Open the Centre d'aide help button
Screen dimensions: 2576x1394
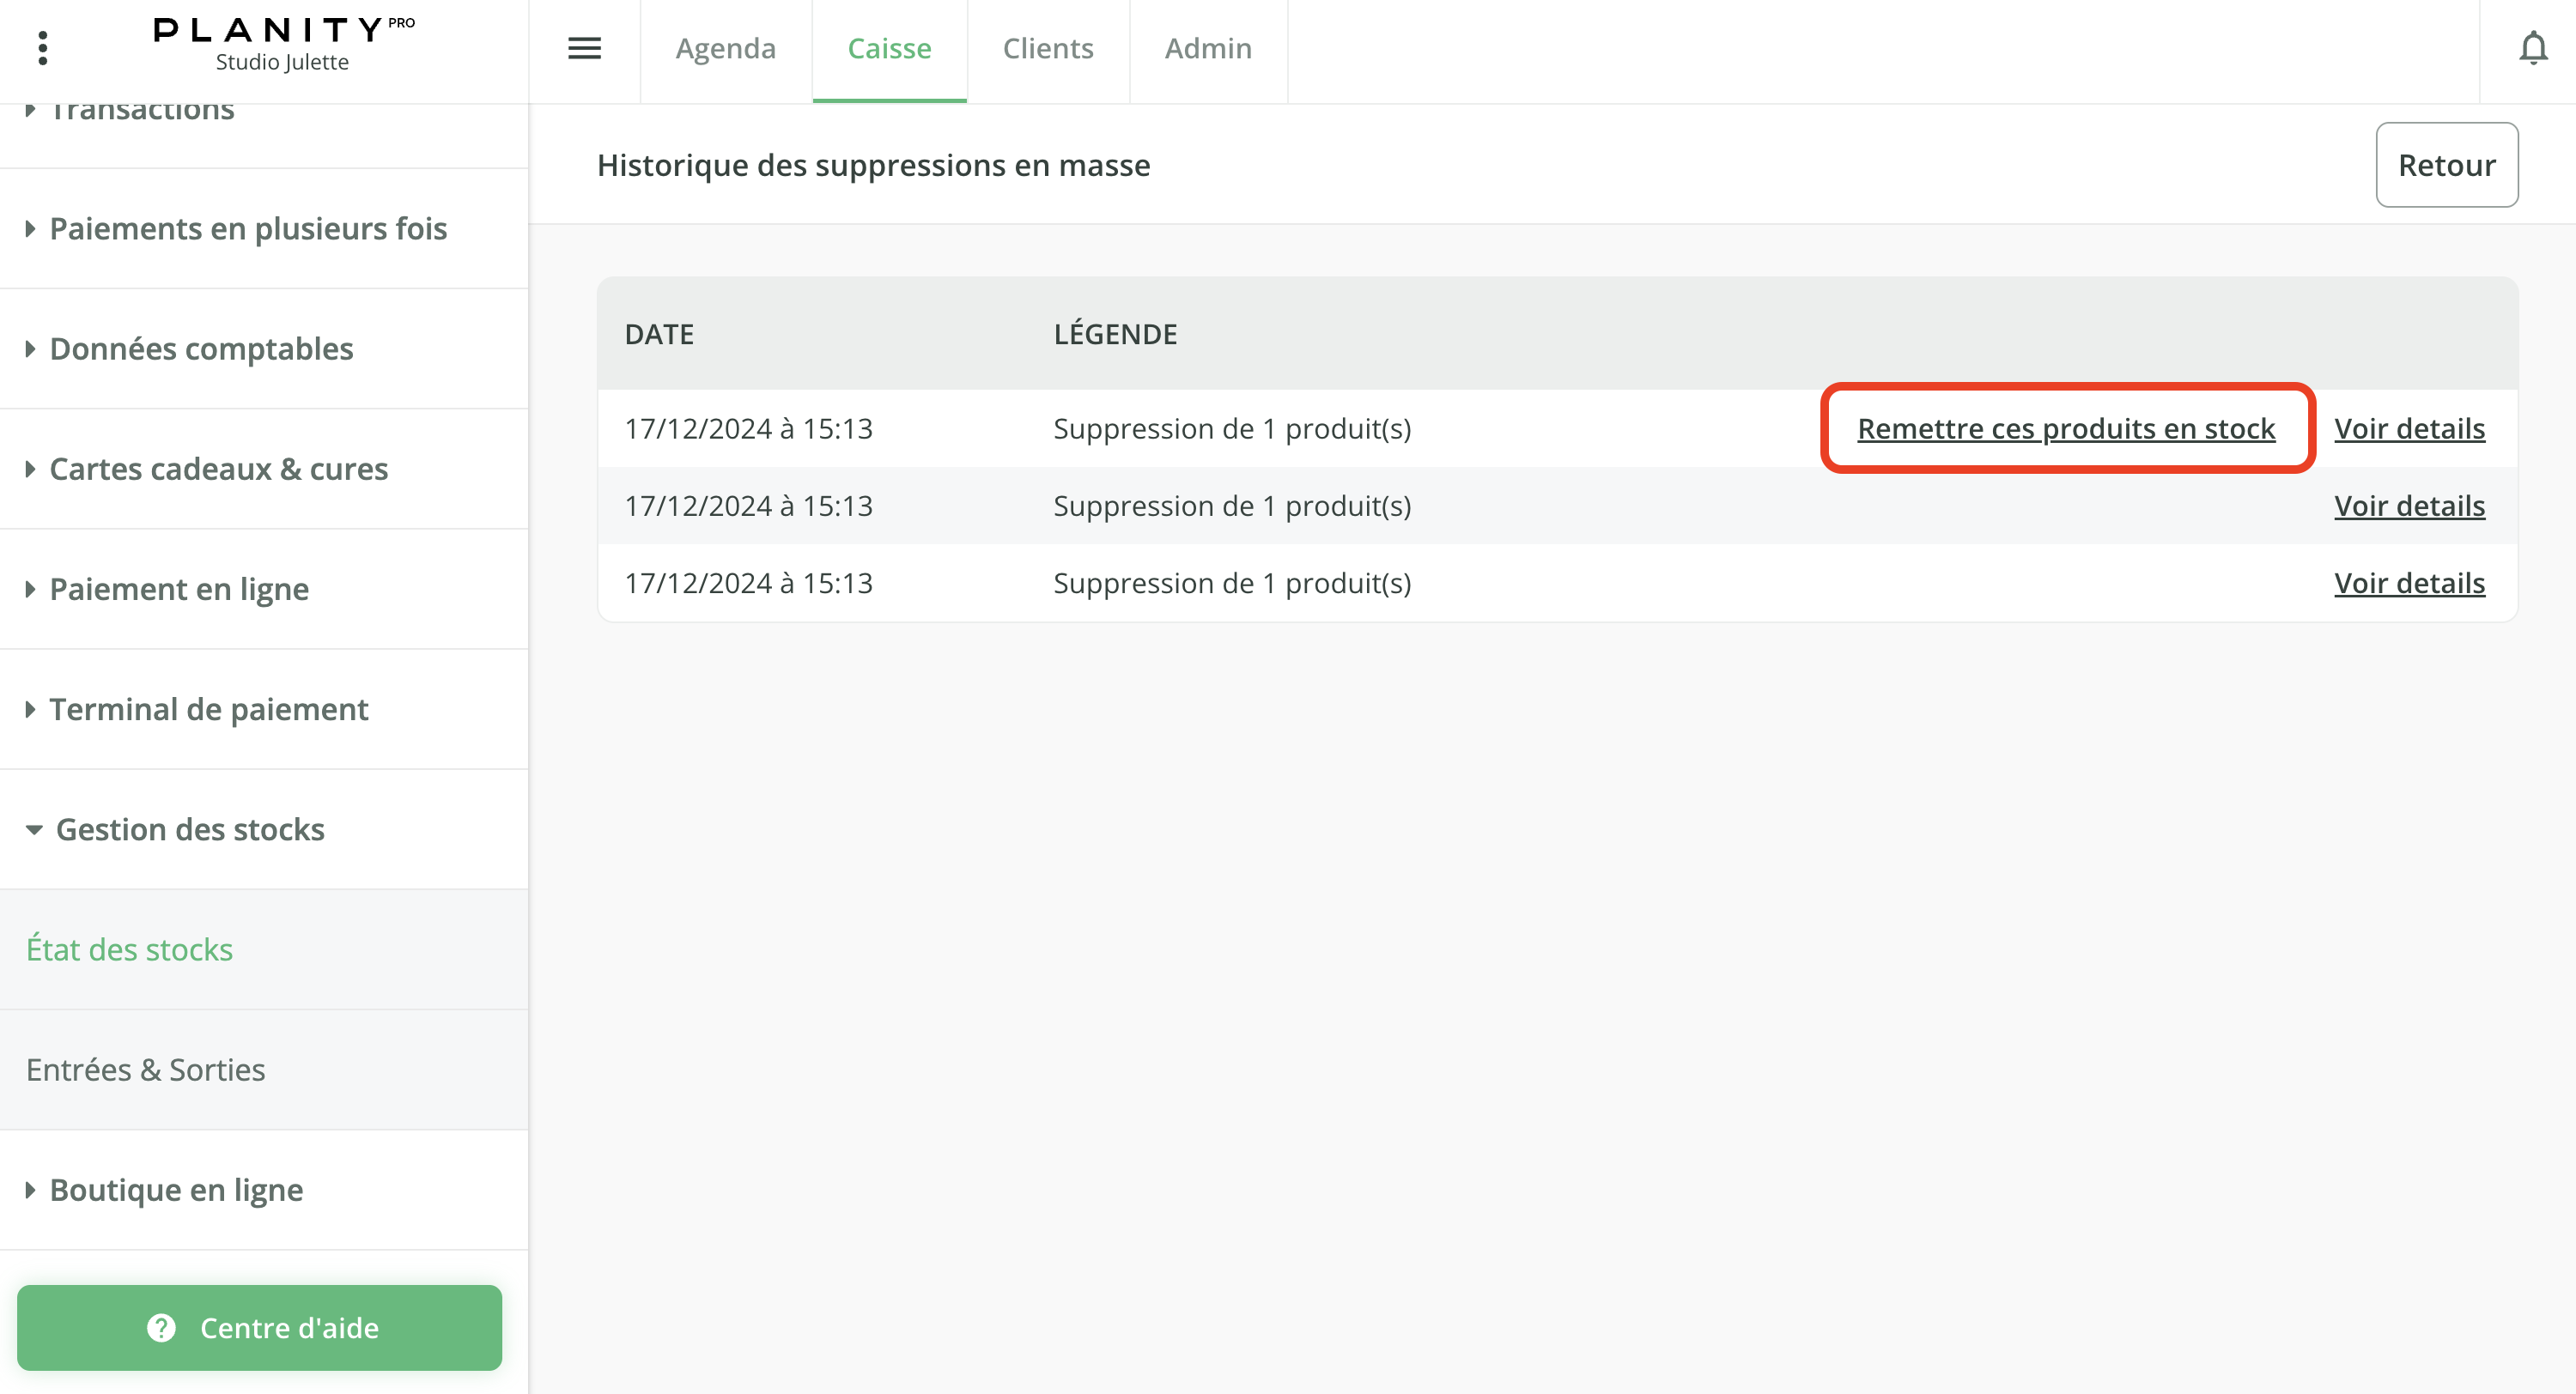(260, 1327)
